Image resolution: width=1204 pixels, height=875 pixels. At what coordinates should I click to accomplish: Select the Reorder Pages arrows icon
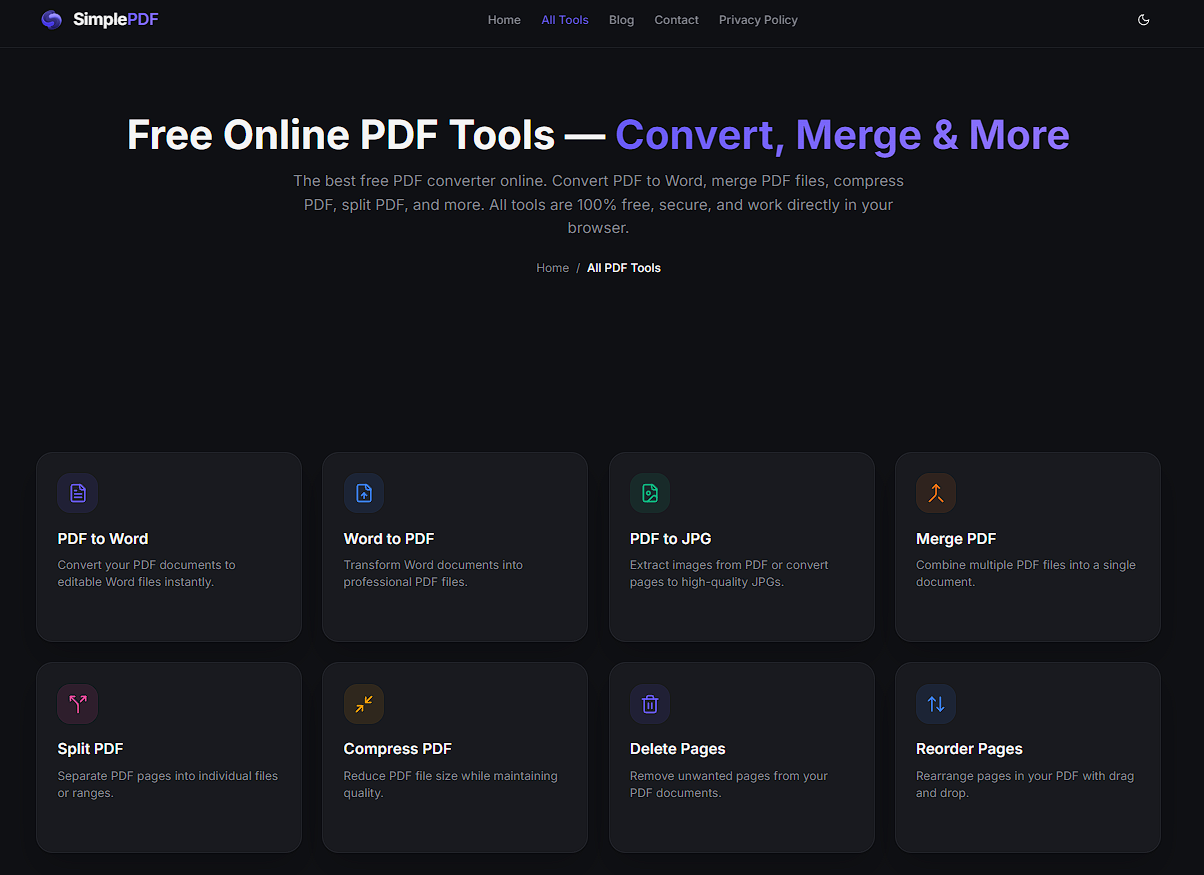[935, 703]
